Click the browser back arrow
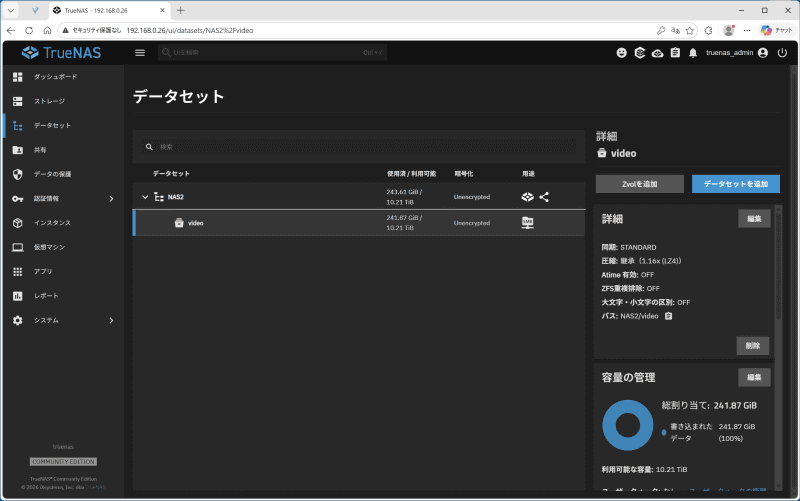This screenshot has width=800, height=501. (11, 31)
